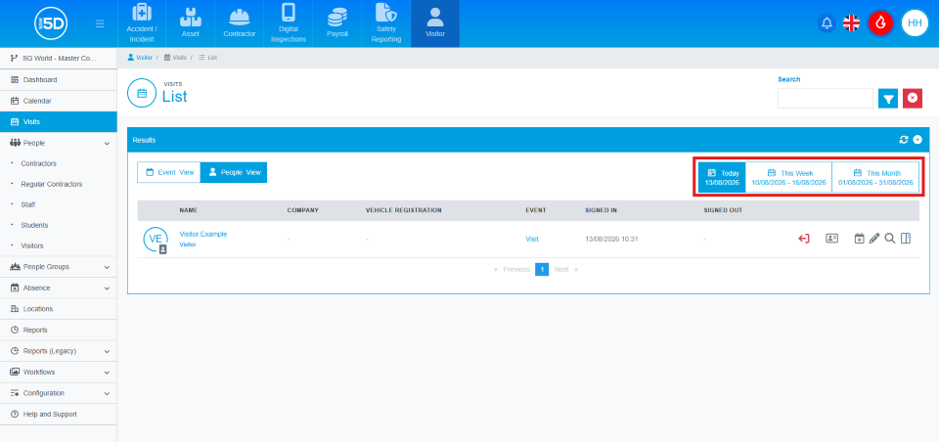The image size is (939, 442).
Task: Edit Visitor Example with pencil icon
Action: pos(874,238)
